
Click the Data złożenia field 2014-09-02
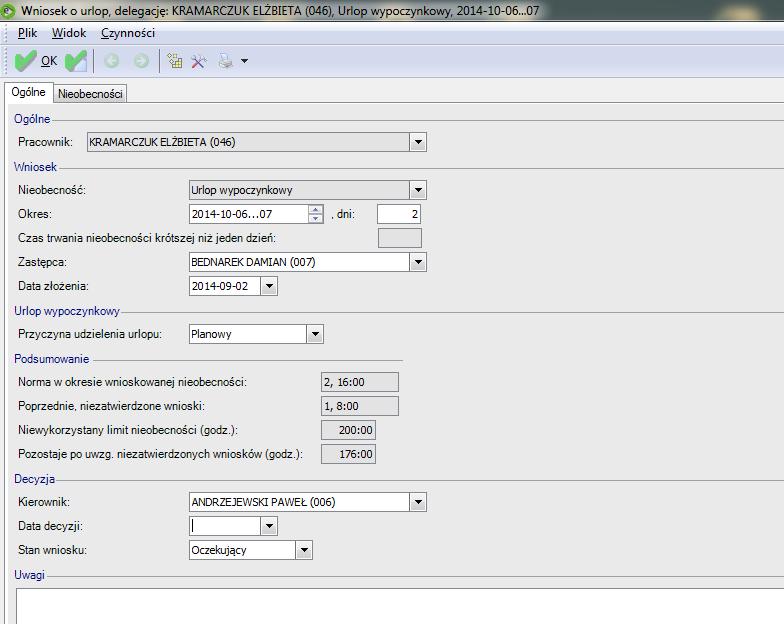click(x=225, y=286)
